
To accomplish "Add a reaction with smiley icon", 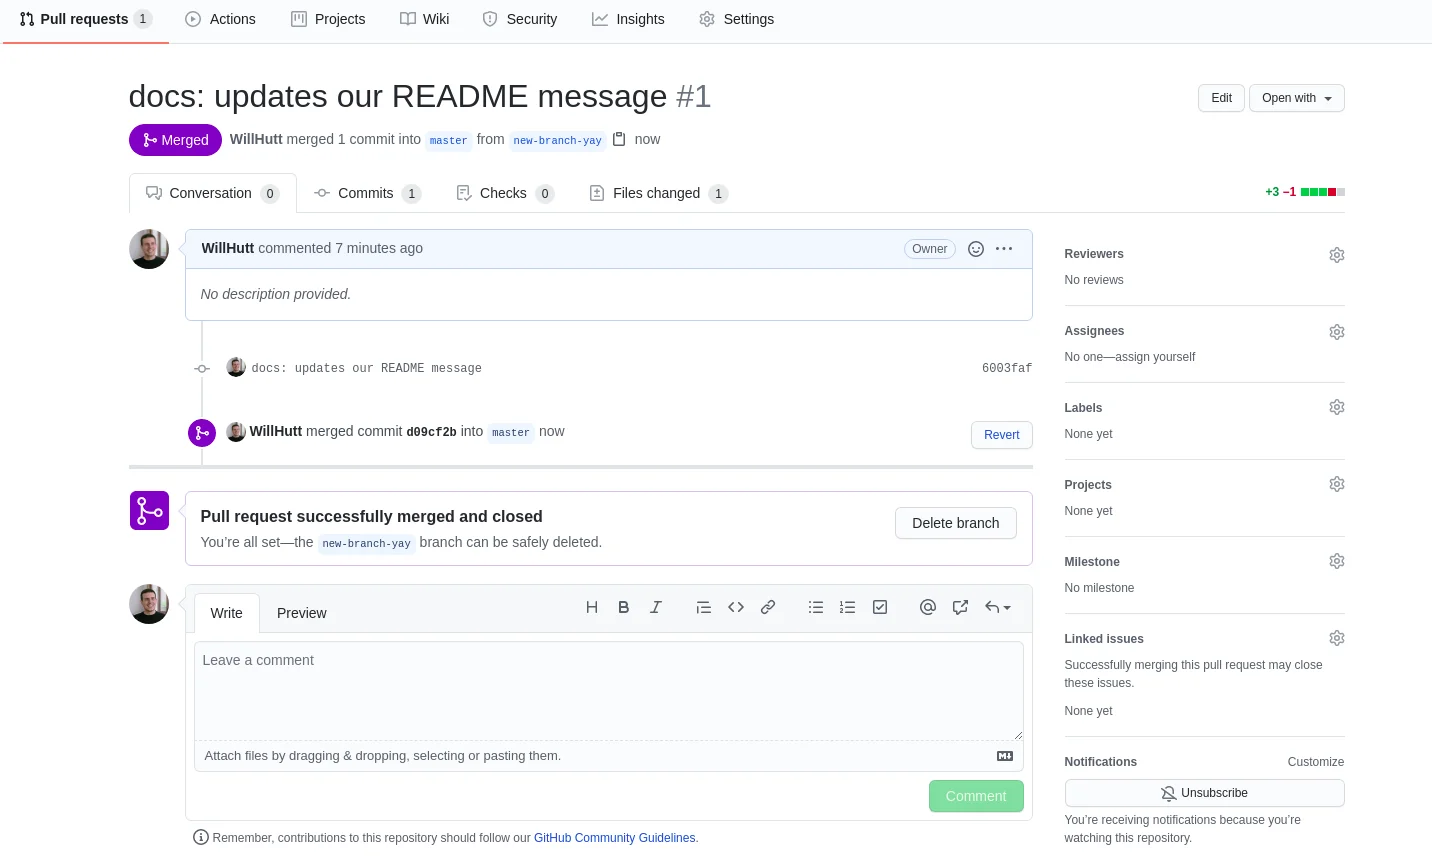I will pyautogui.click(x=976, y=249).
